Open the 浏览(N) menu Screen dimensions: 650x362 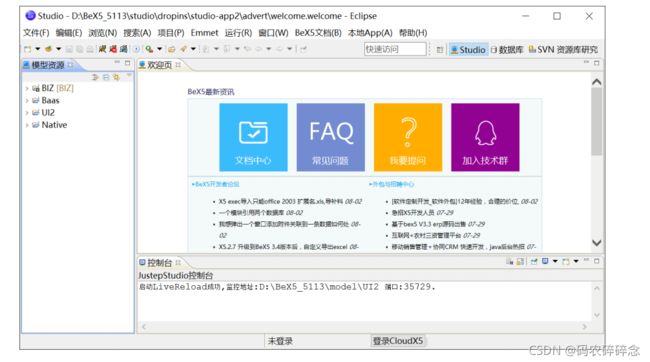pos(102,33)
